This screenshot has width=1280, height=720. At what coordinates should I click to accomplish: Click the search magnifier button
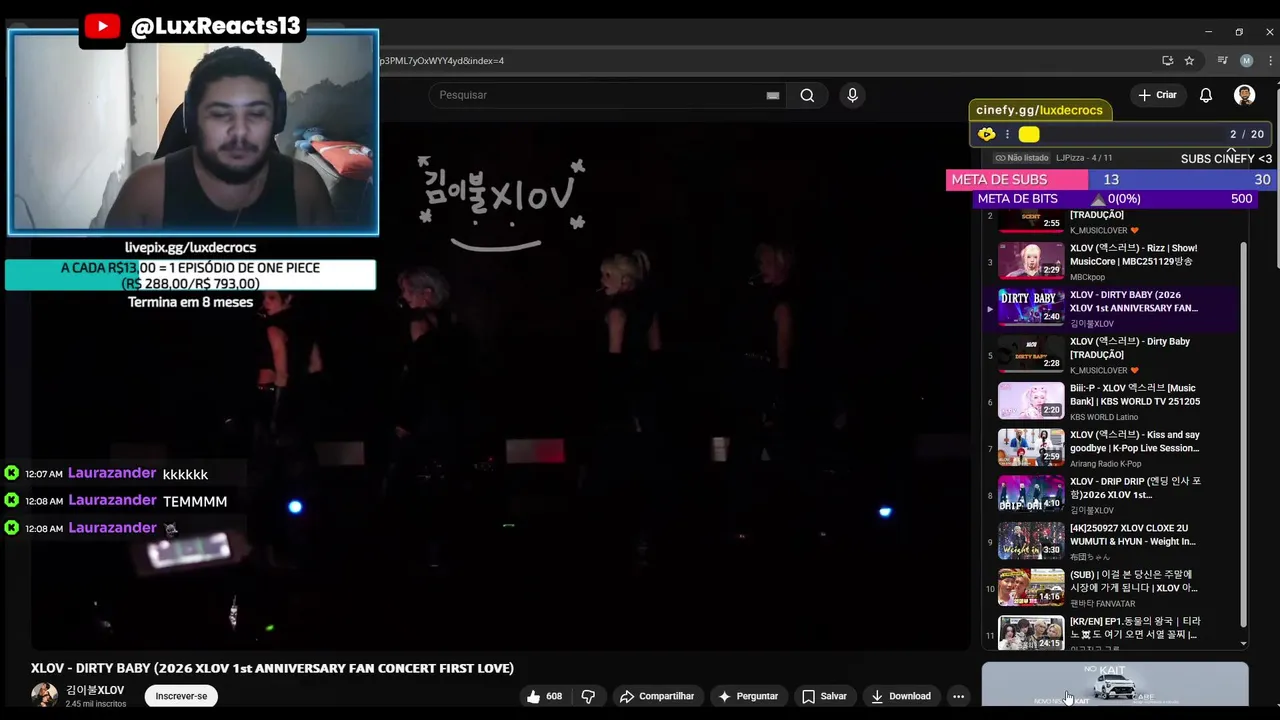click(x=807, y=95)
